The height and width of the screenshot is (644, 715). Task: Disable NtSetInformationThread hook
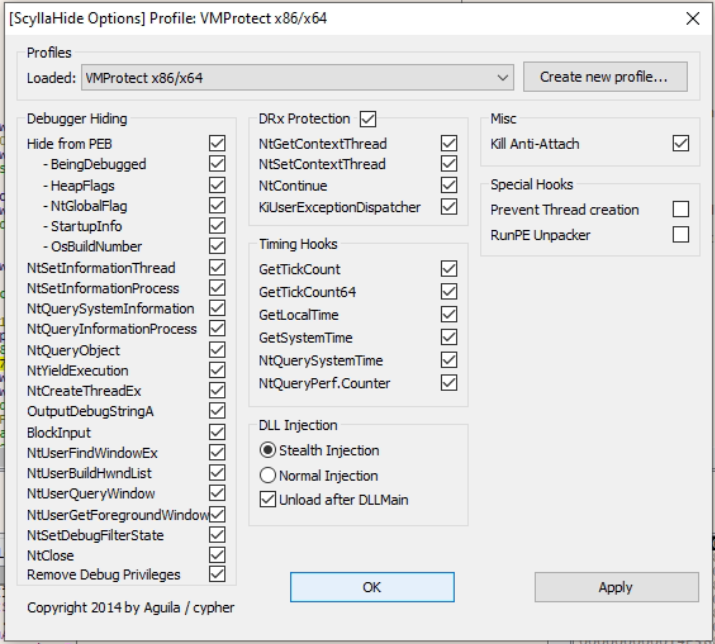point(217,267)
